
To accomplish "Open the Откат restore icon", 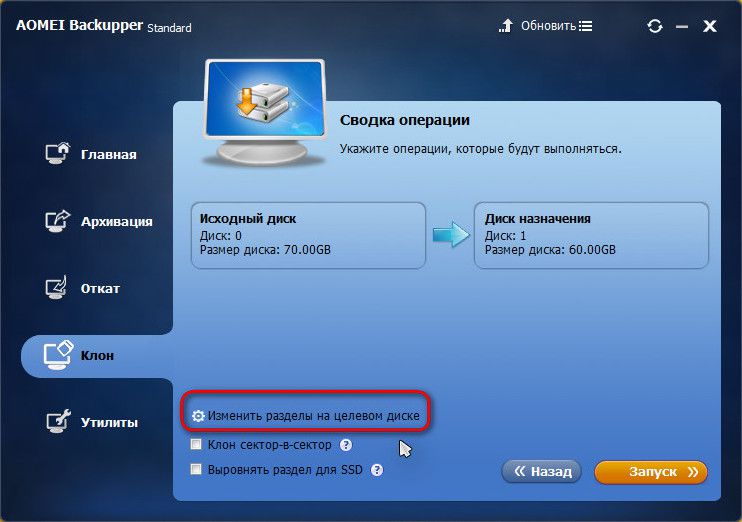I will pos(57,287).
